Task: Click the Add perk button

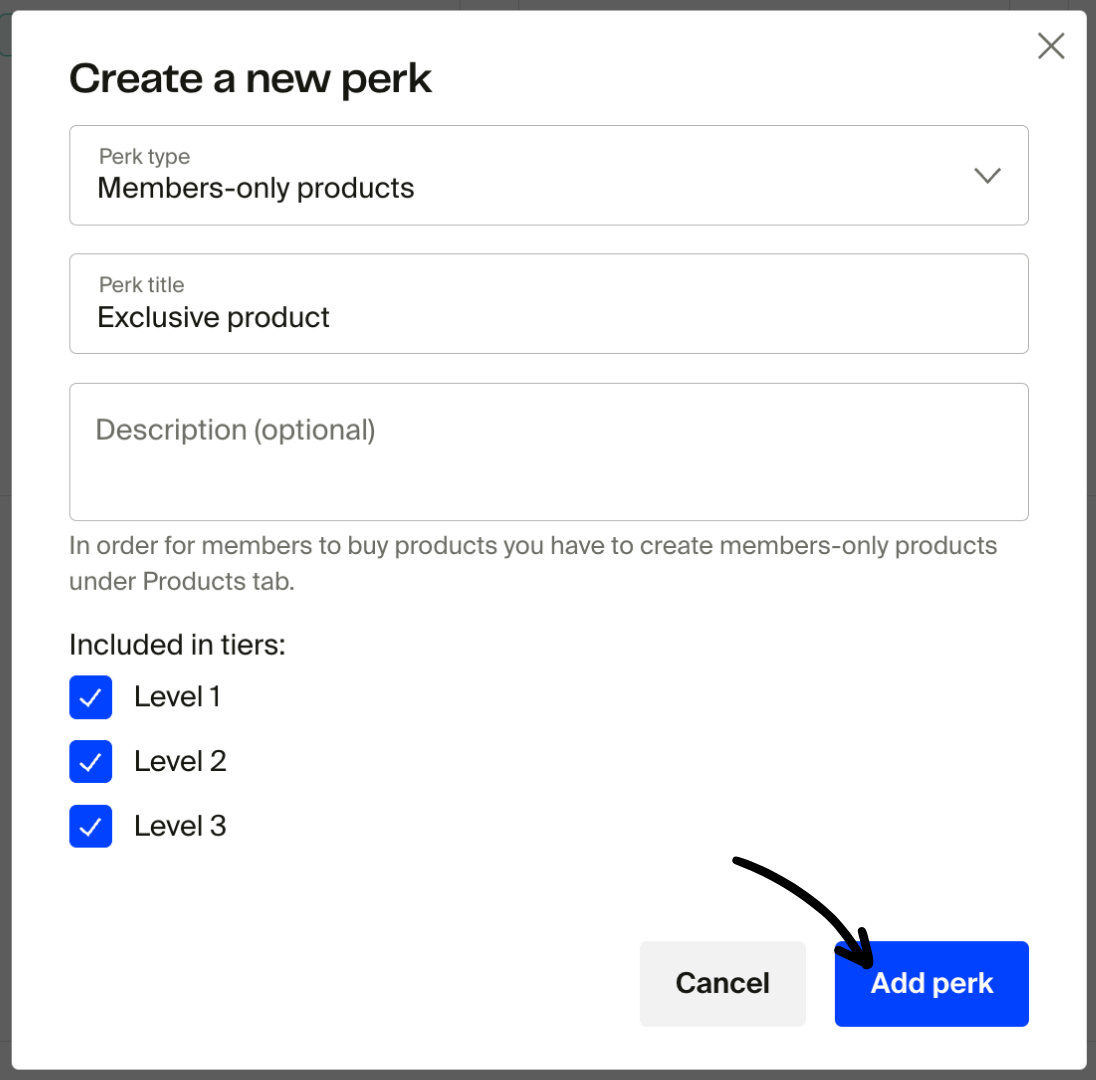Action: point(931,983)
